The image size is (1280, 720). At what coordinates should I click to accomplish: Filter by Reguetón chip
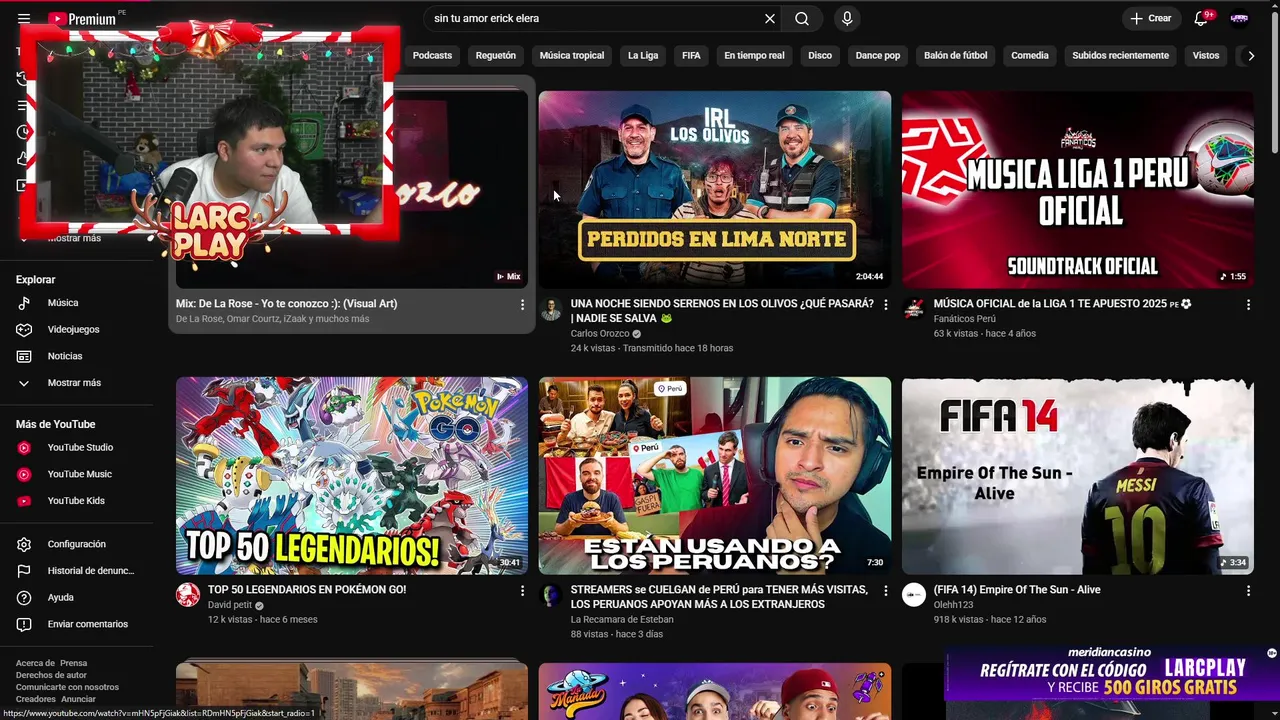click(x=496, y=55)
